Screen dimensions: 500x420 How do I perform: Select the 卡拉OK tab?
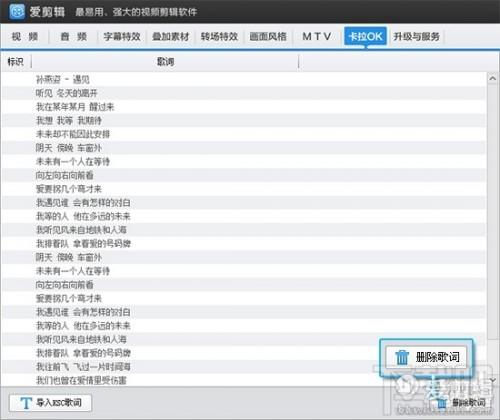coord(365,36)
